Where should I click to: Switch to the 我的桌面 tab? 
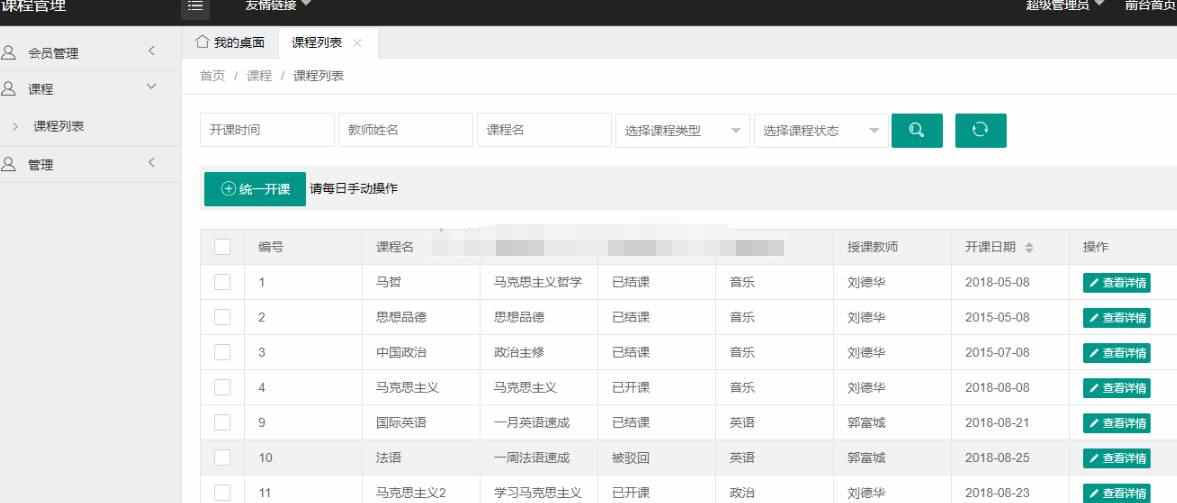click(230, 43)
